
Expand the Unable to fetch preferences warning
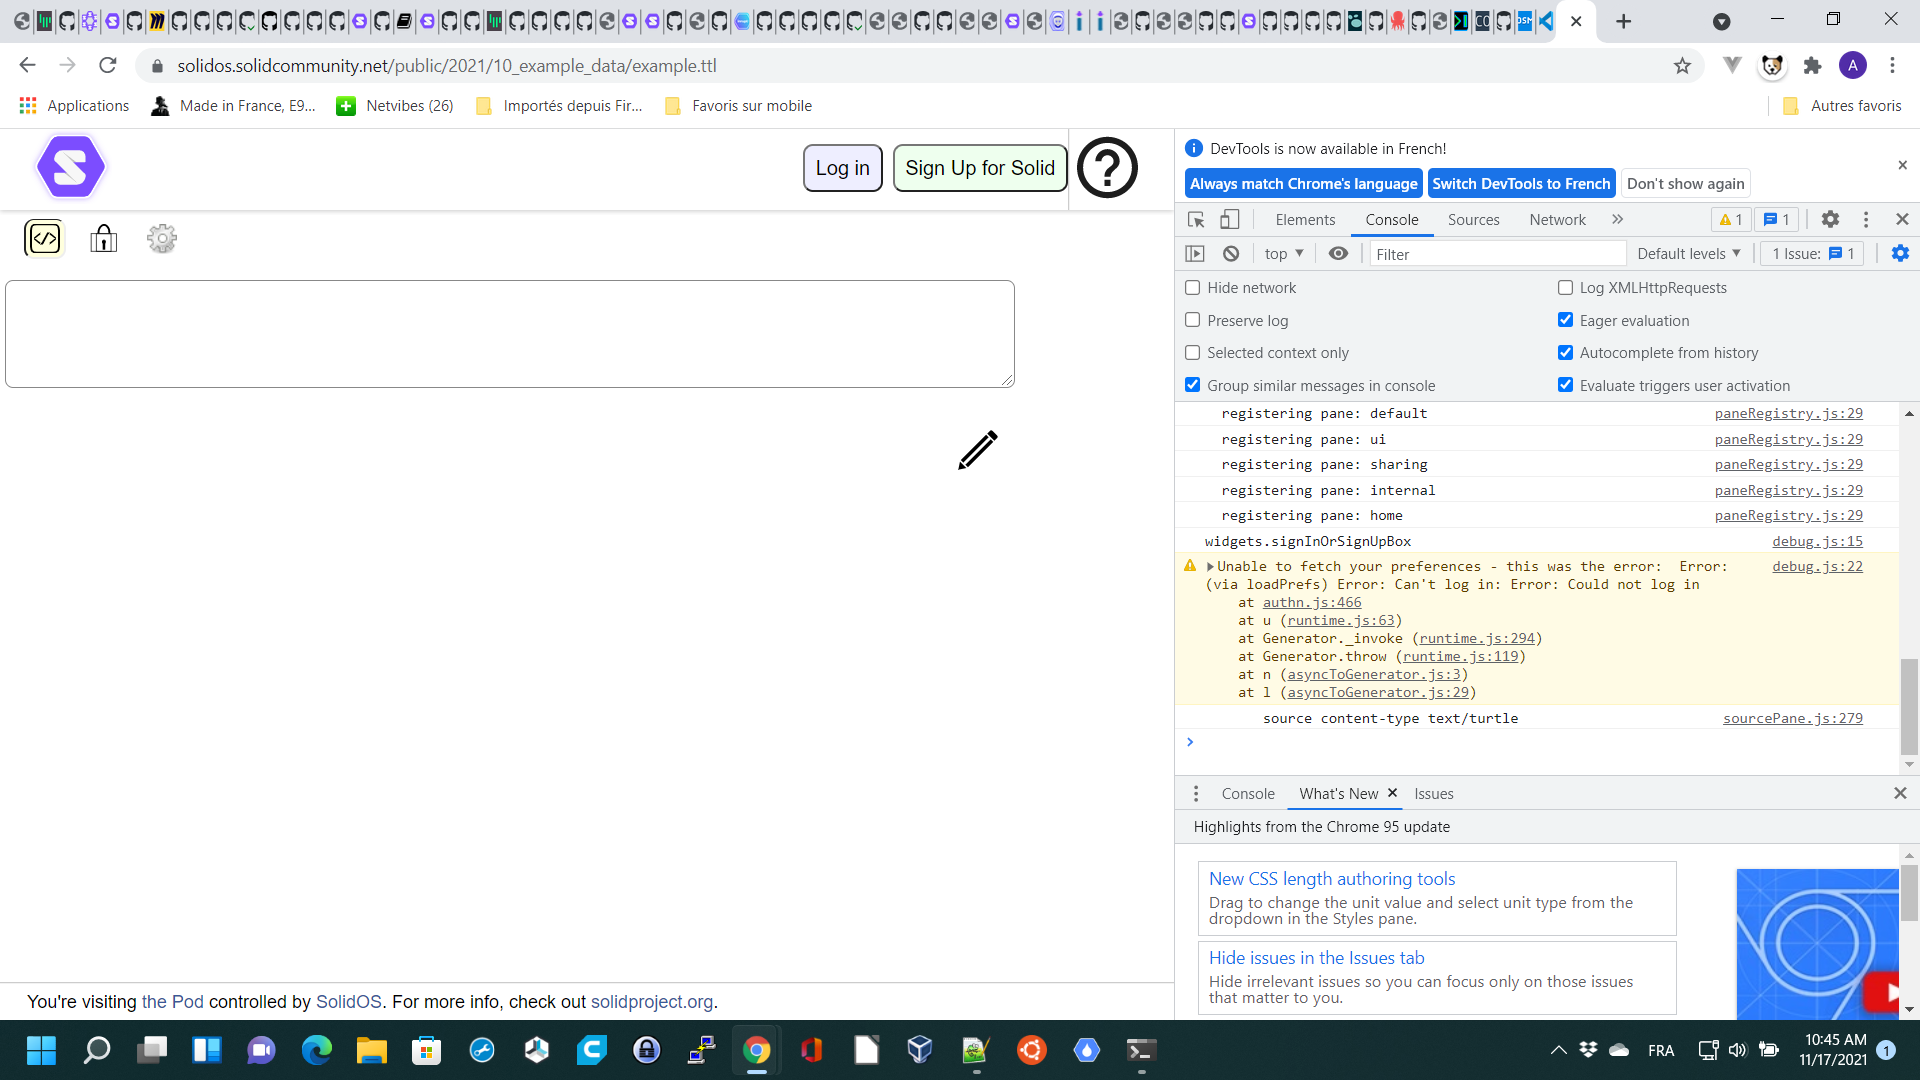1210,567
